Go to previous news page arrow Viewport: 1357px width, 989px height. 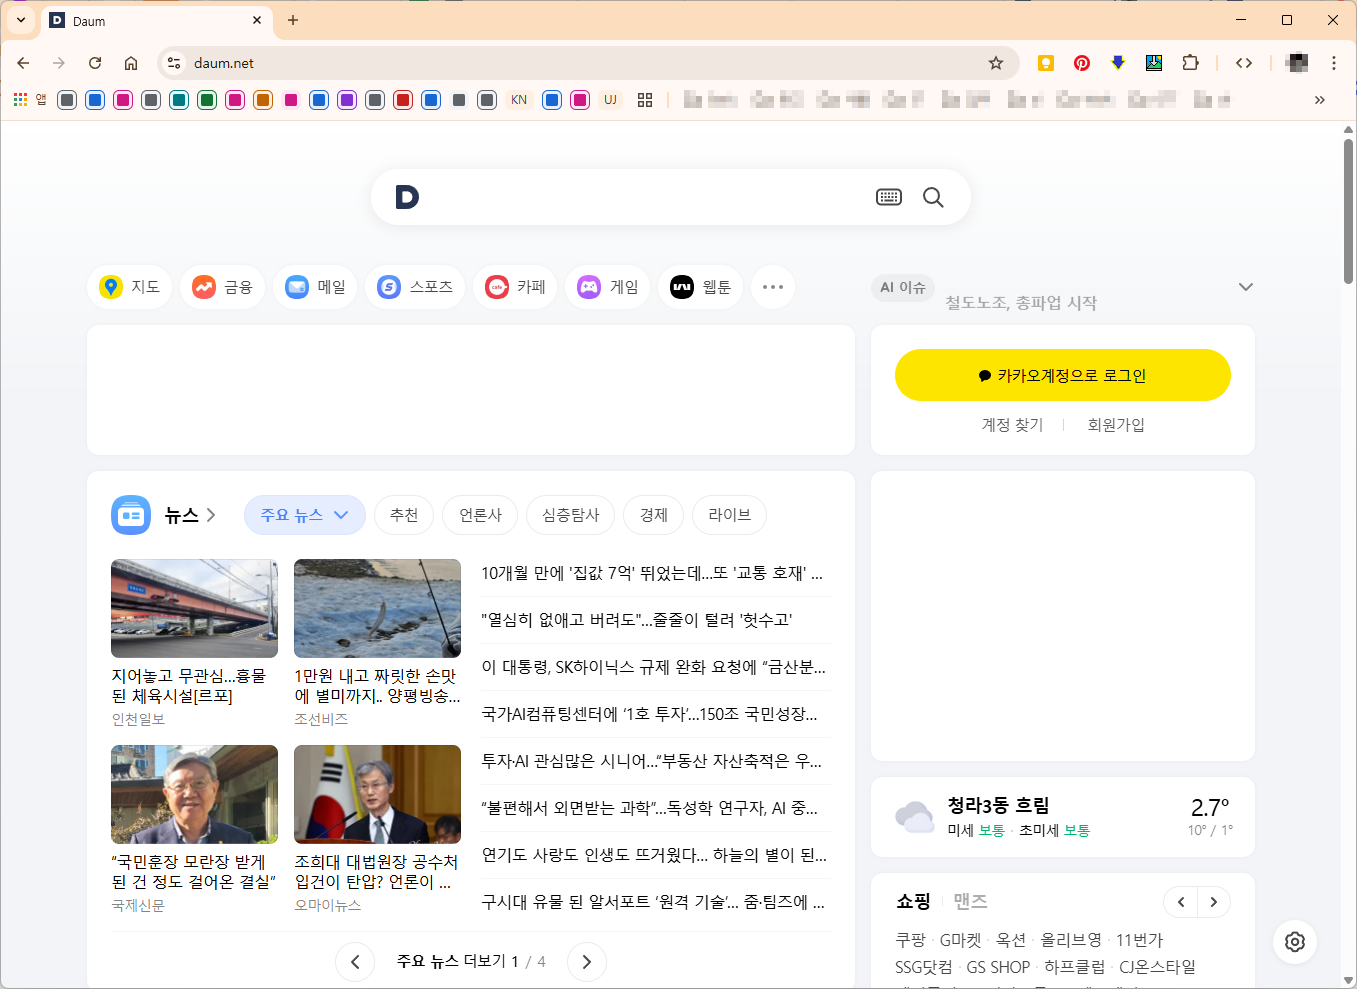click(x=355, y=962)
